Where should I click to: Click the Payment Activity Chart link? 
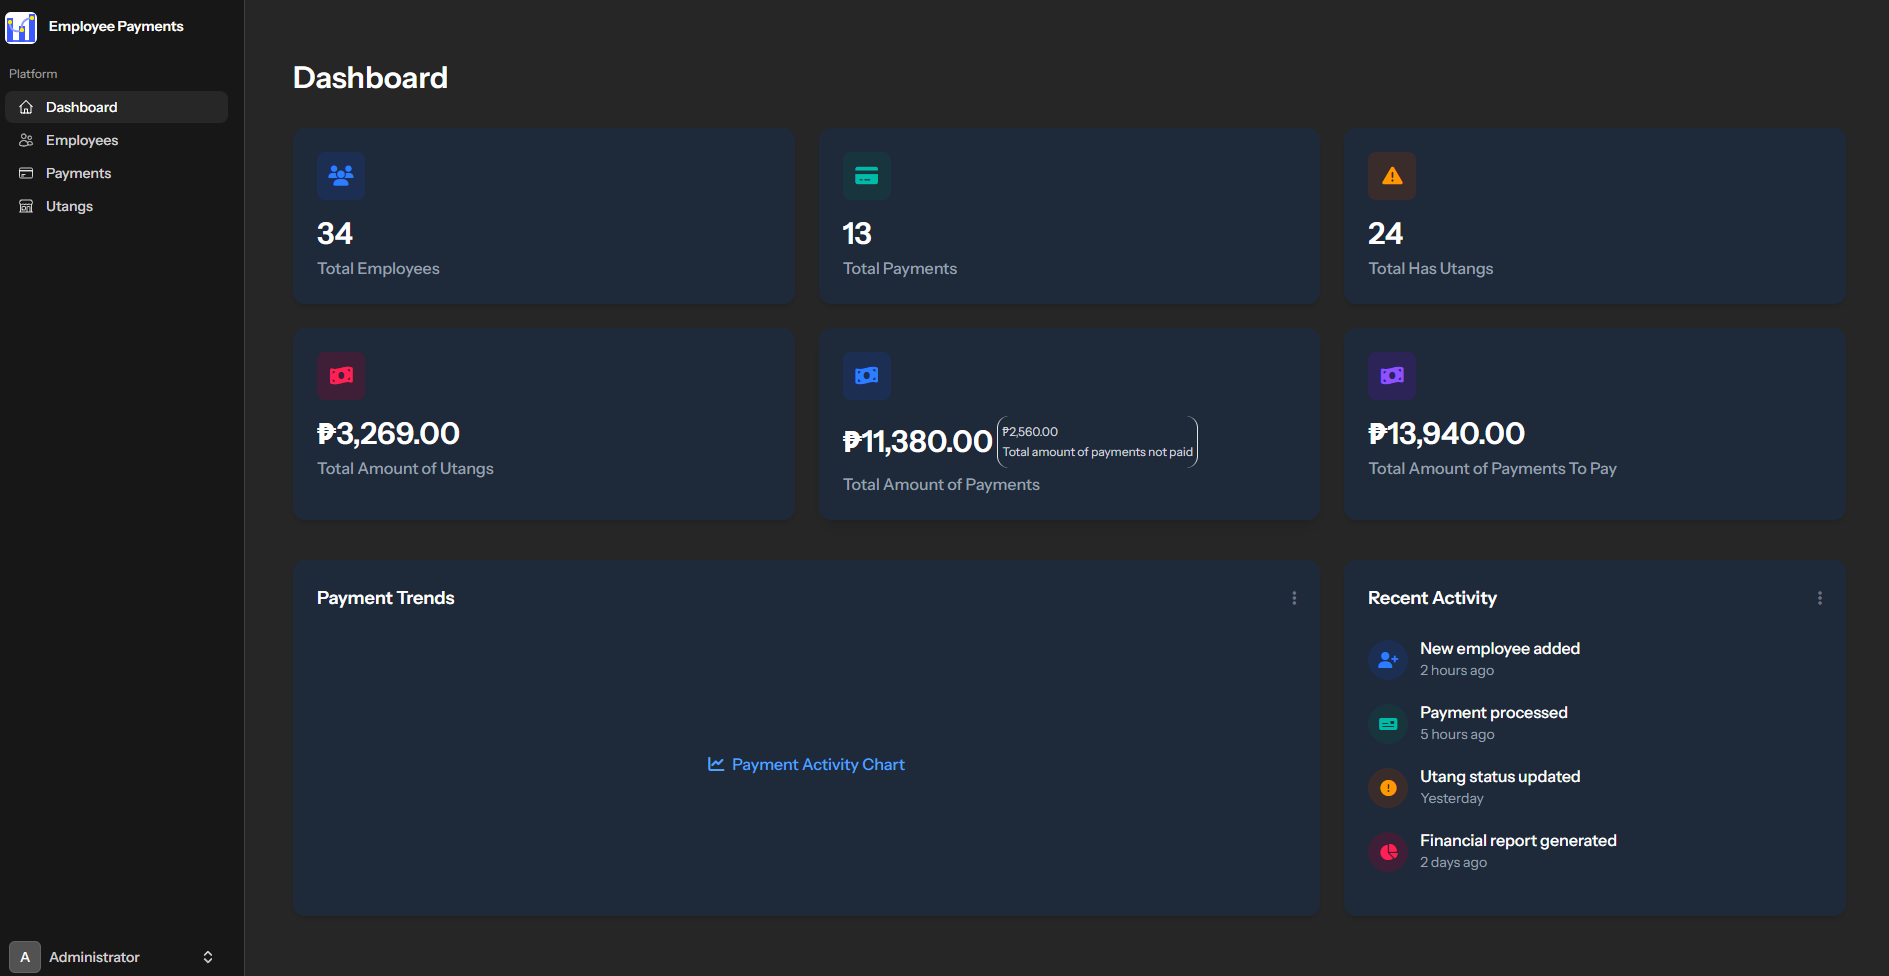(x=806, y=764)
